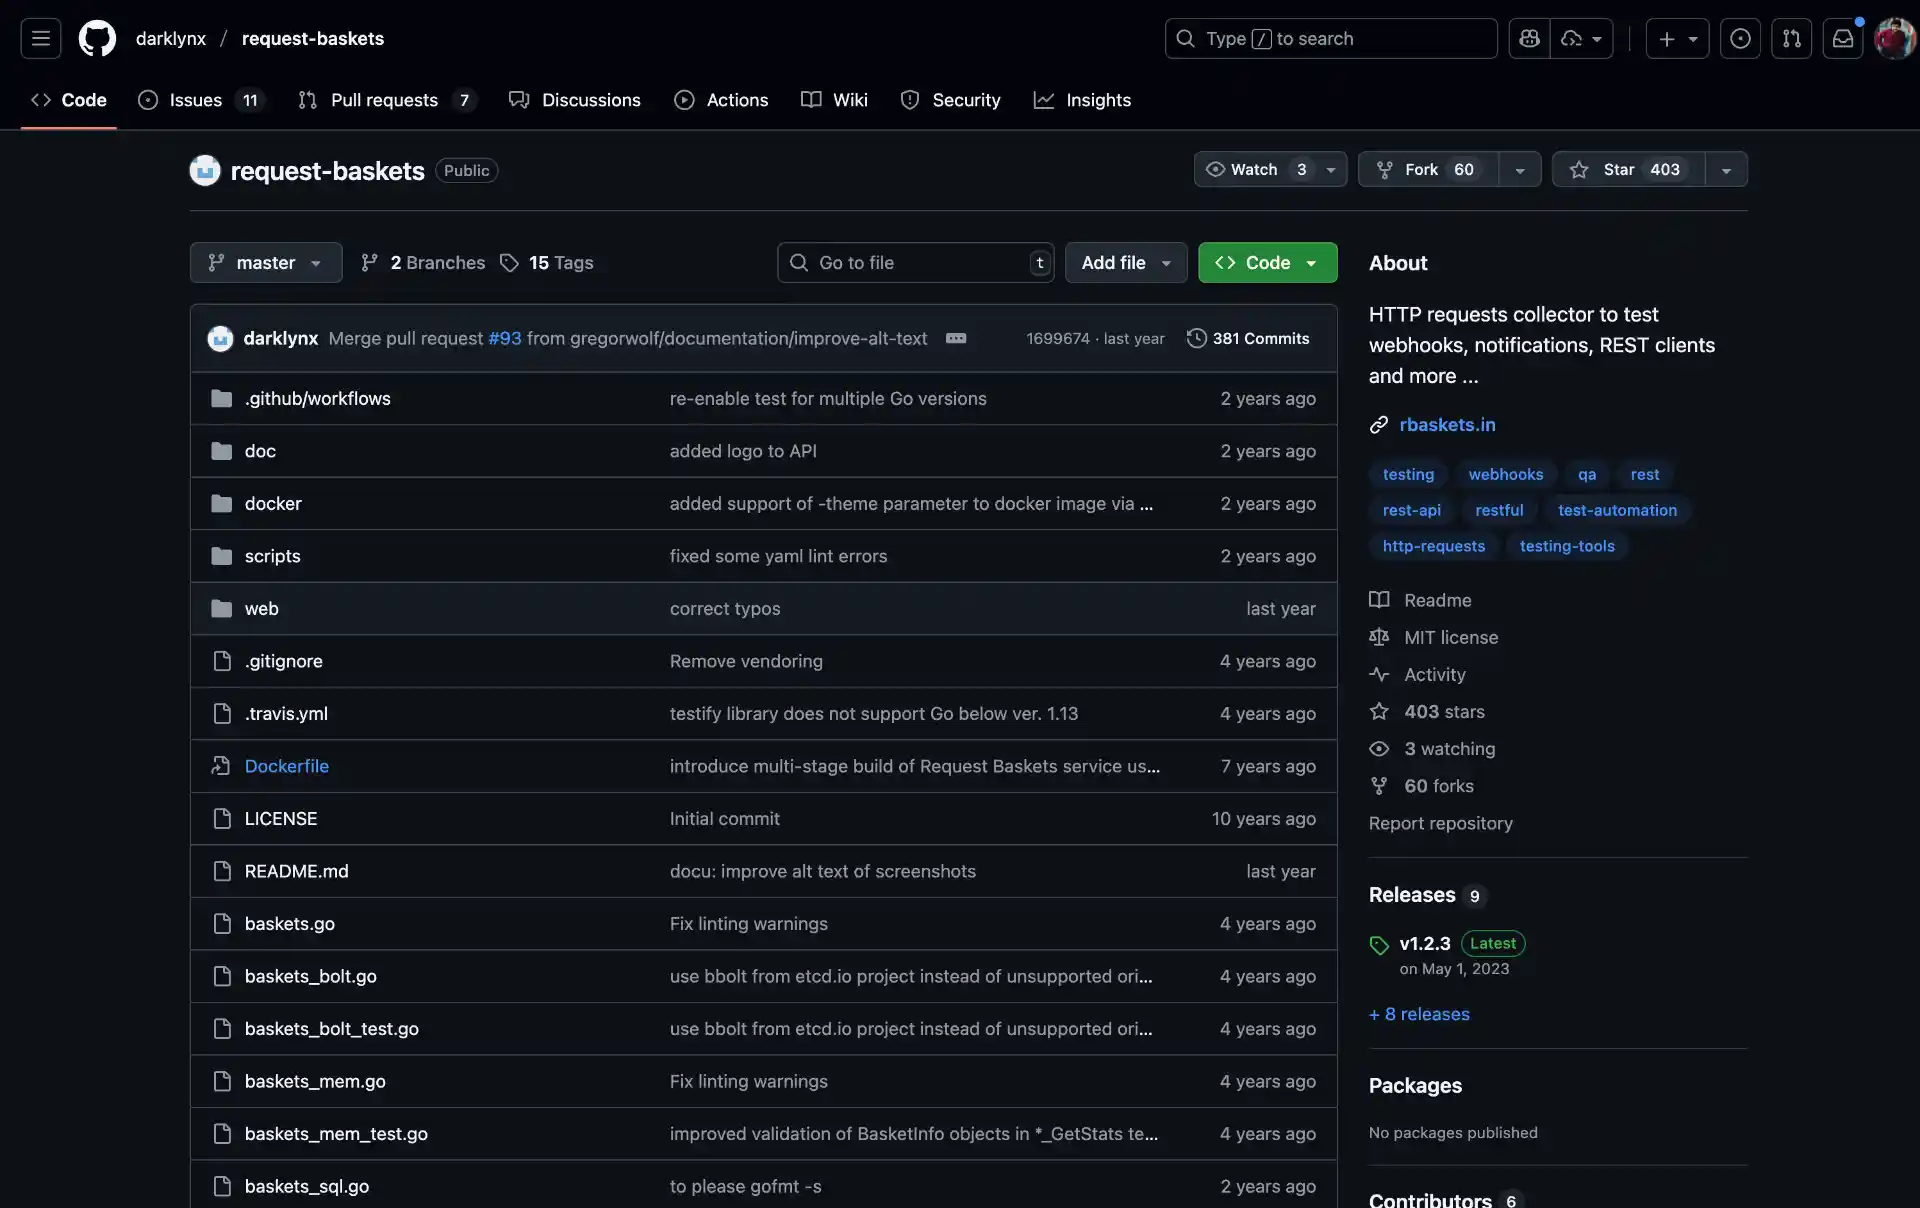Open the Discussions tab

[x=575, y=100]
